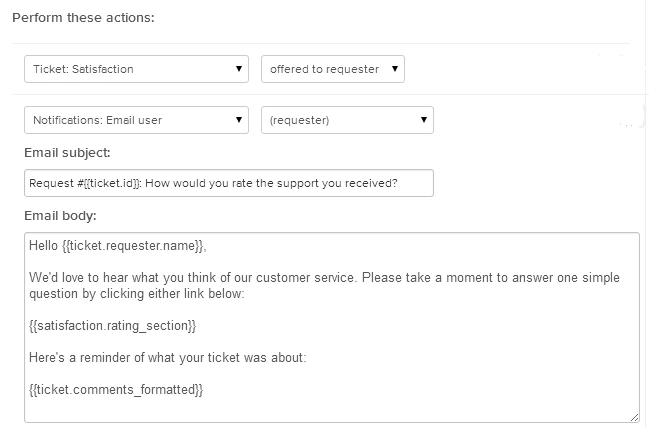
Task: Click the "Email body:" label
Action: (58, 215)
